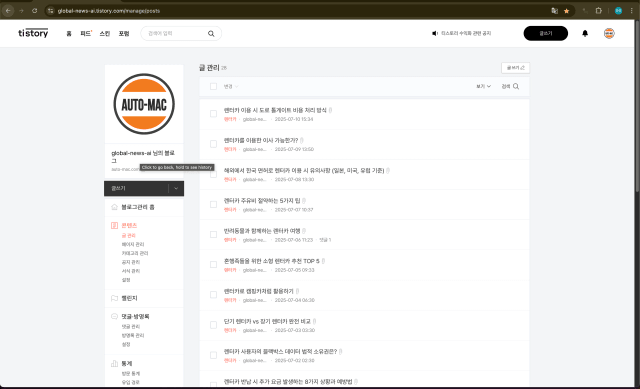Open the 2025-07-02 post about 블랙박스 데이터
This screenshot has width=640, height=389.
280,351
